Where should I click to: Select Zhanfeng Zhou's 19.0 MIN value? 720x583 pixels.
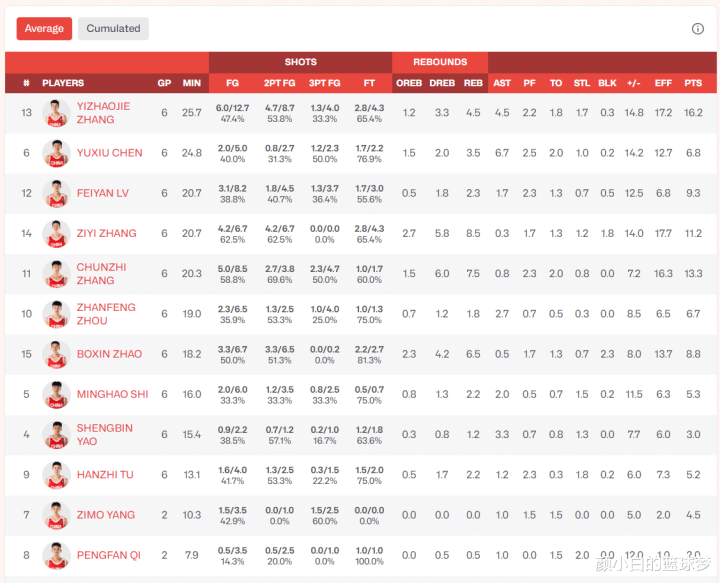[x=191, y=314]
